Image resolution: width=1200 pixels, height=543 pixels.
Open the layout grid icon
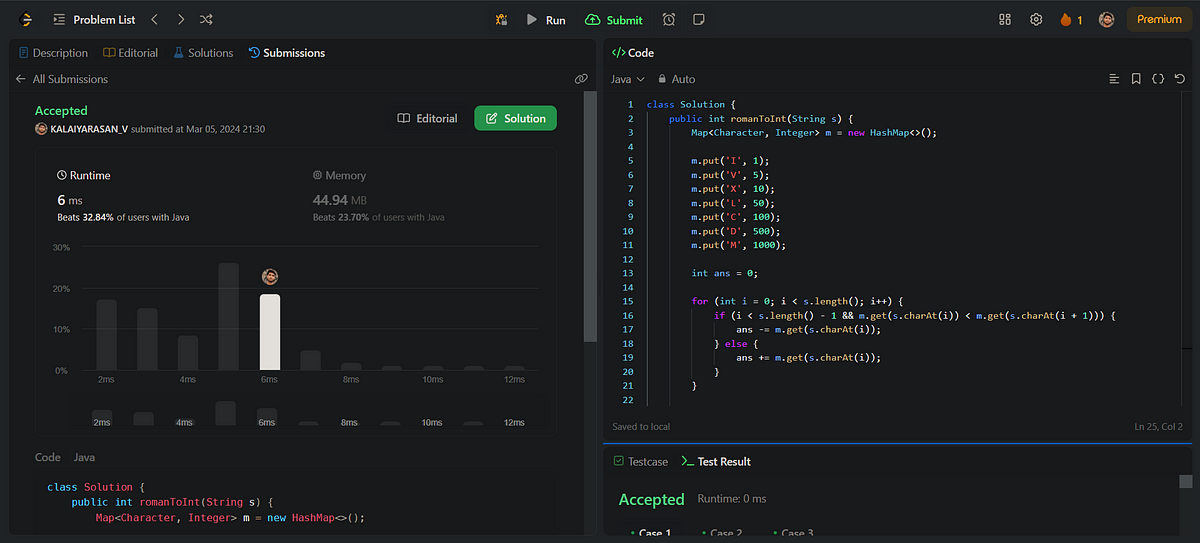click(1005, 19)
